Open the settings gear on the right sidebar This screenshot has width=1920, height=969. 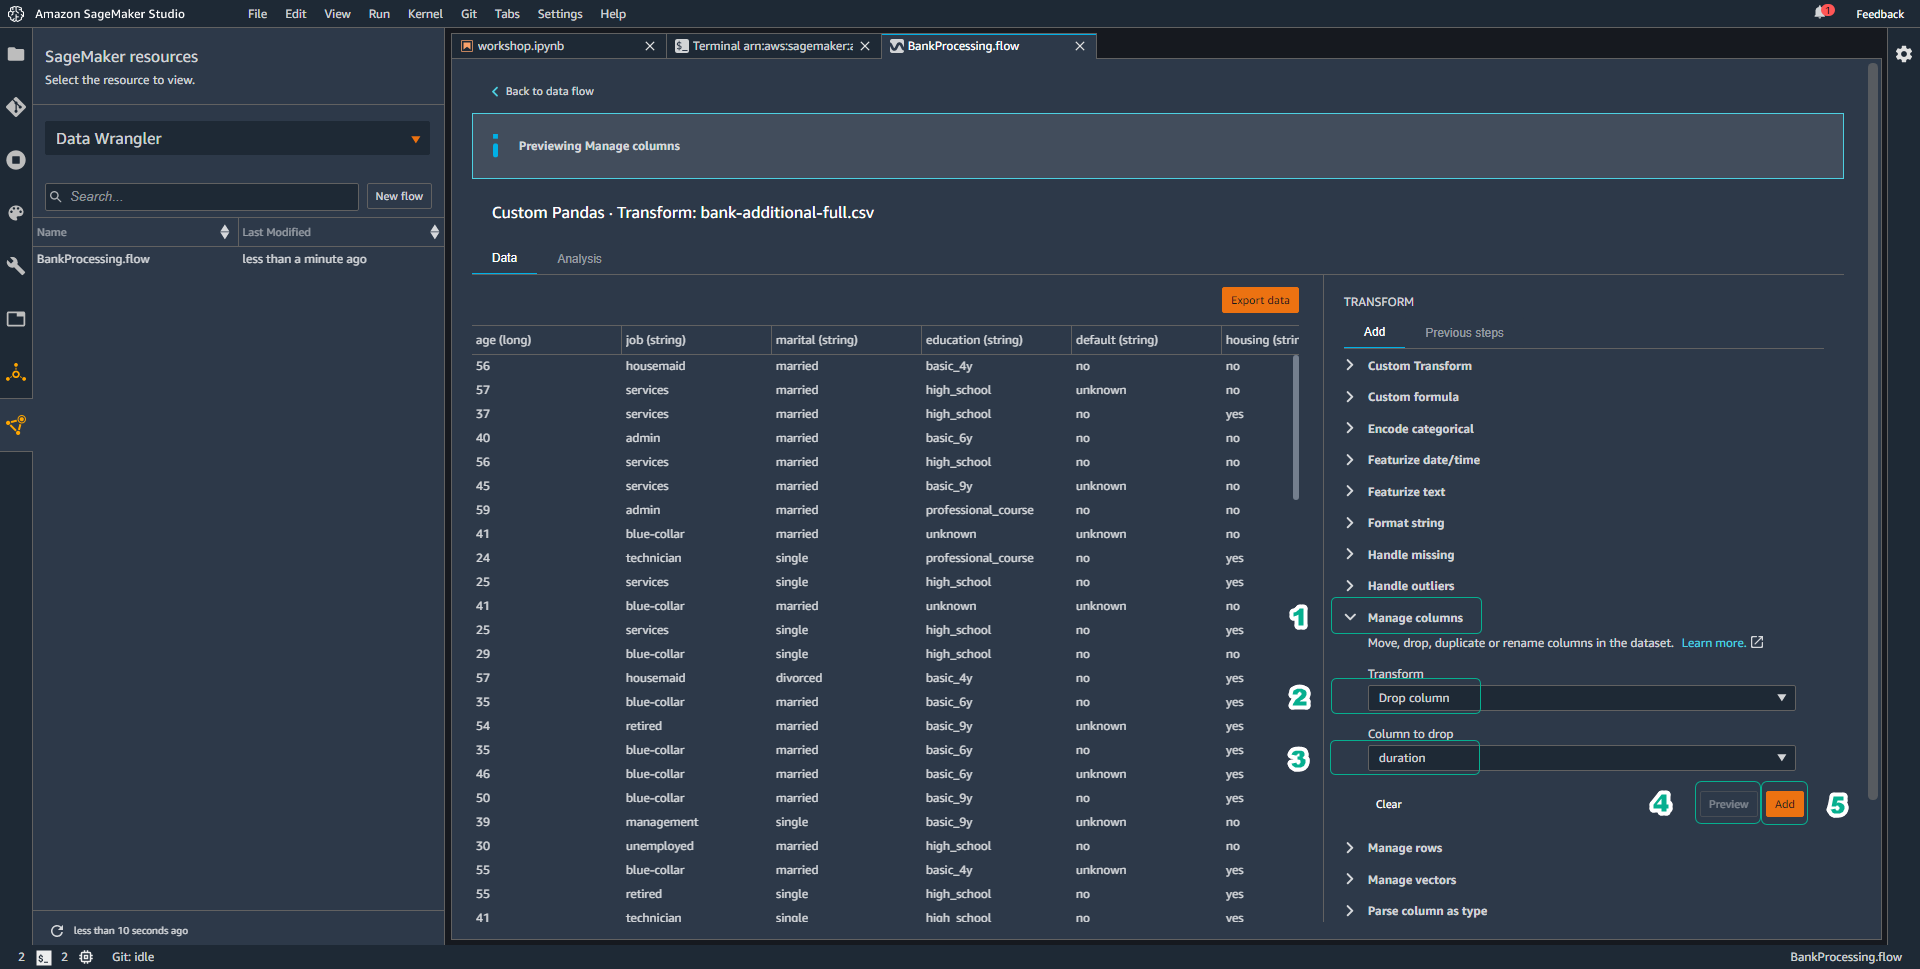click(x=1904, y=54)
